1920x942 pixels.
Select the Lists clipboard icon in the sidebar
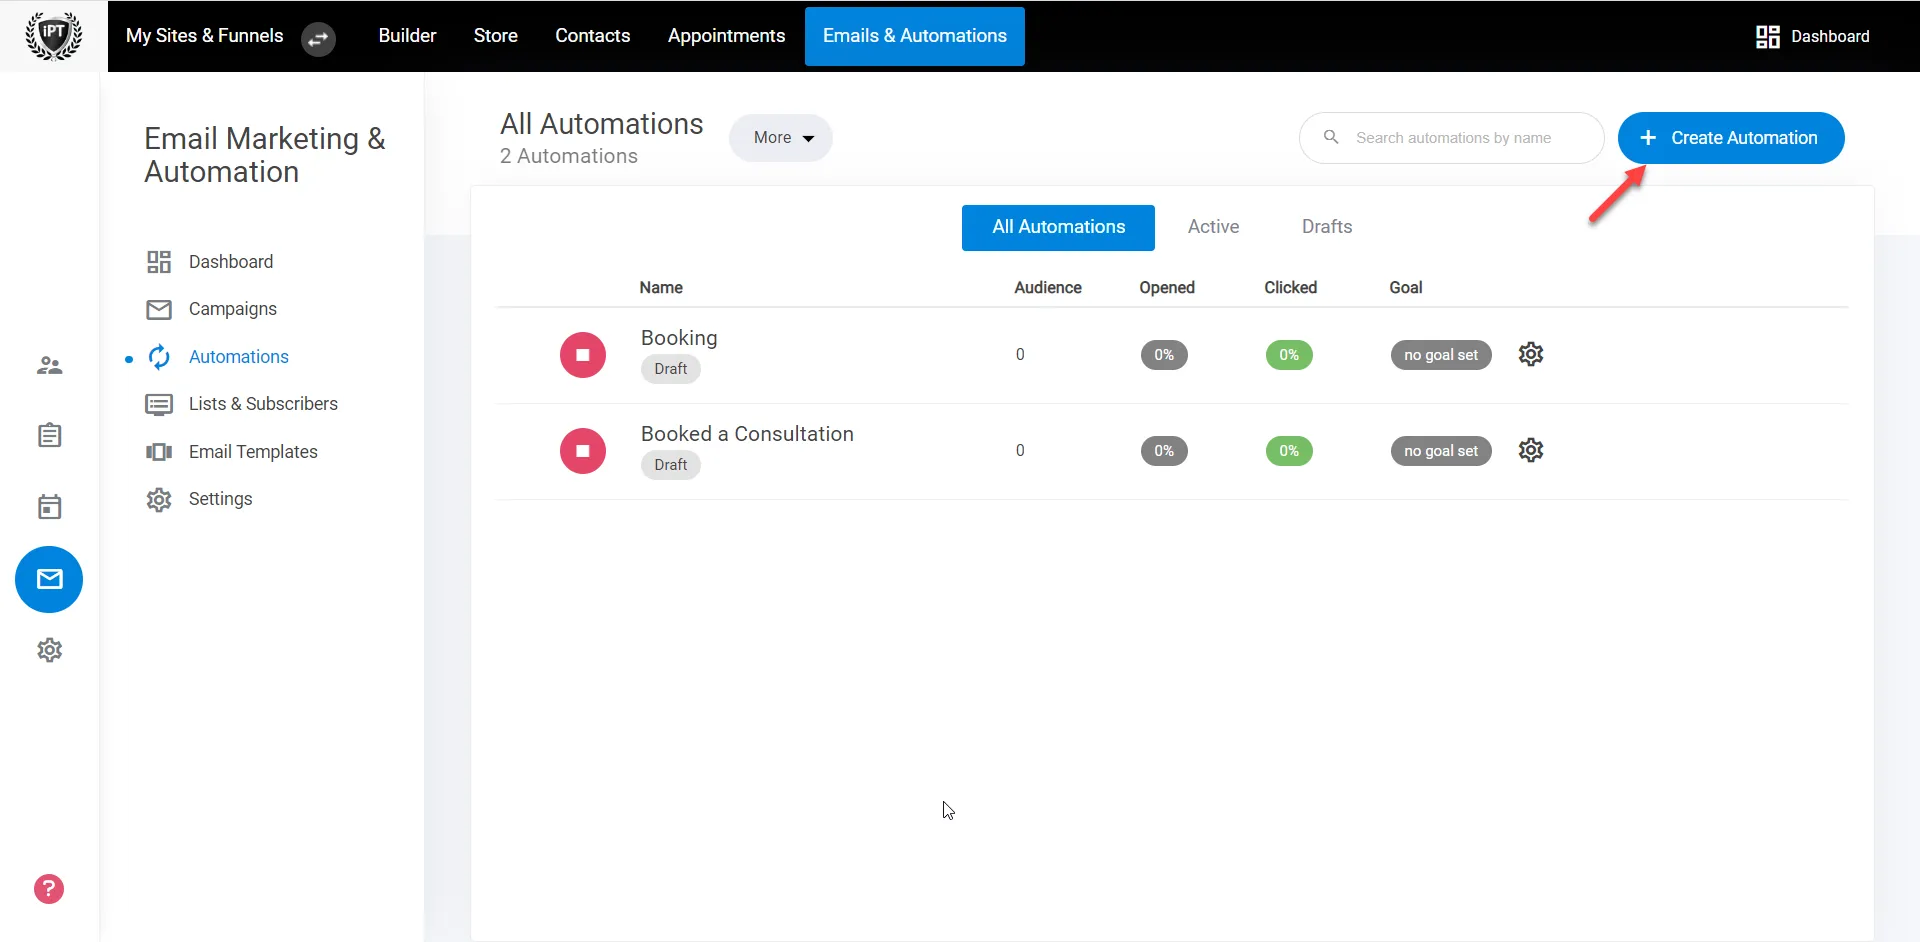point(49,435)
